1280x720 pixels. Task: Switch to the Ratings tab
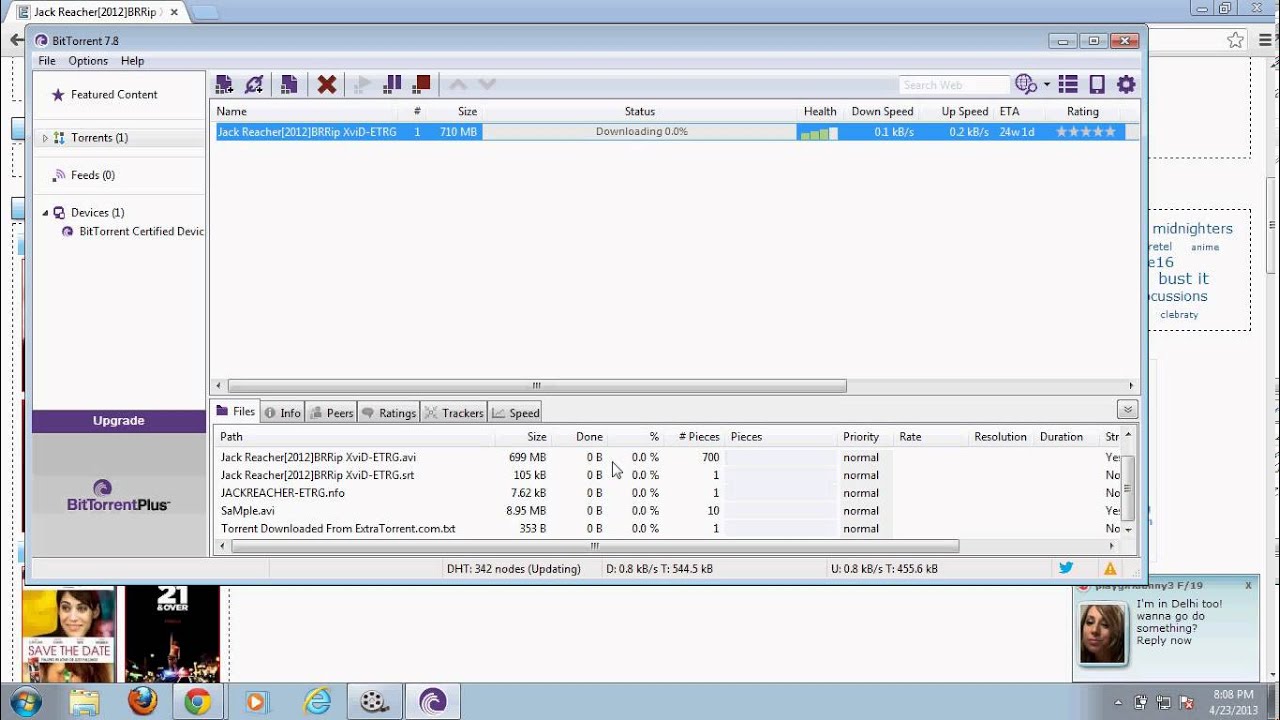point(389,413)
